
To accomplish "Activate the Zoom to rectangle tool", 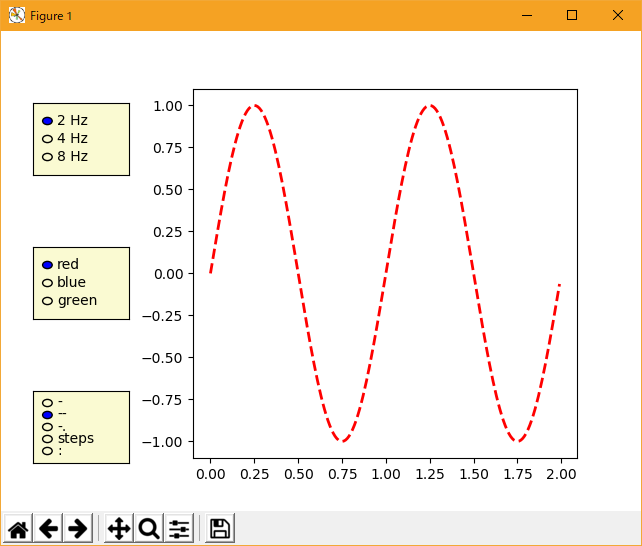I will click(x=149, y=529).
